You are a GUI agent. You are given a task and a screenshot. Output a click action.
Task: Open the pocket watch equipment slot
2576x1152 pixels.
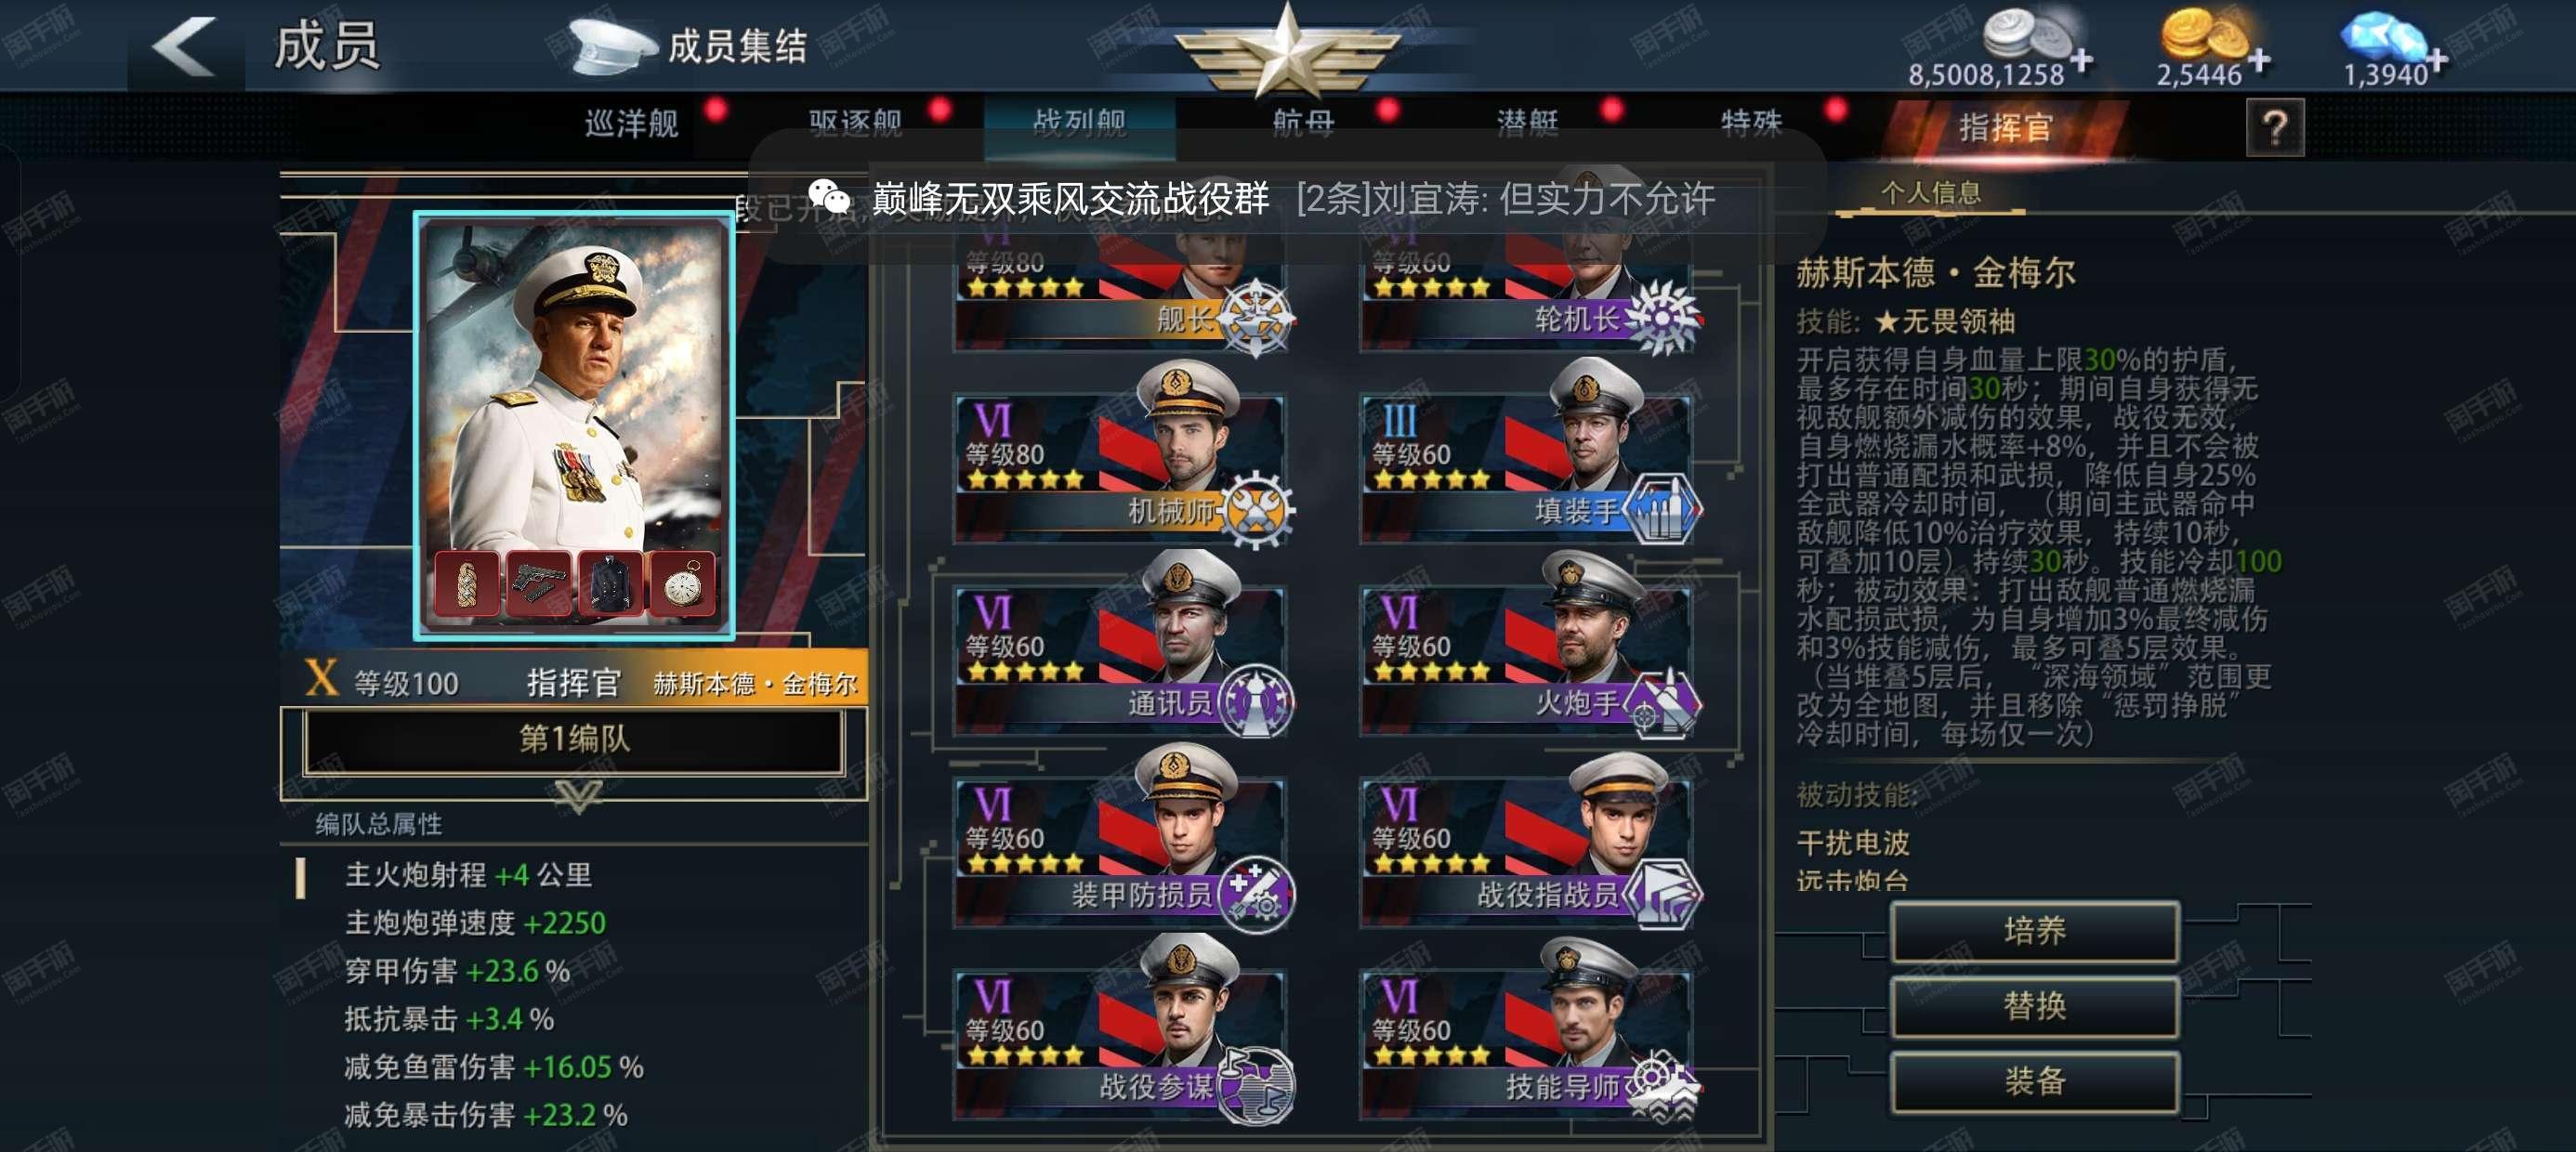(x=683, y=583)
